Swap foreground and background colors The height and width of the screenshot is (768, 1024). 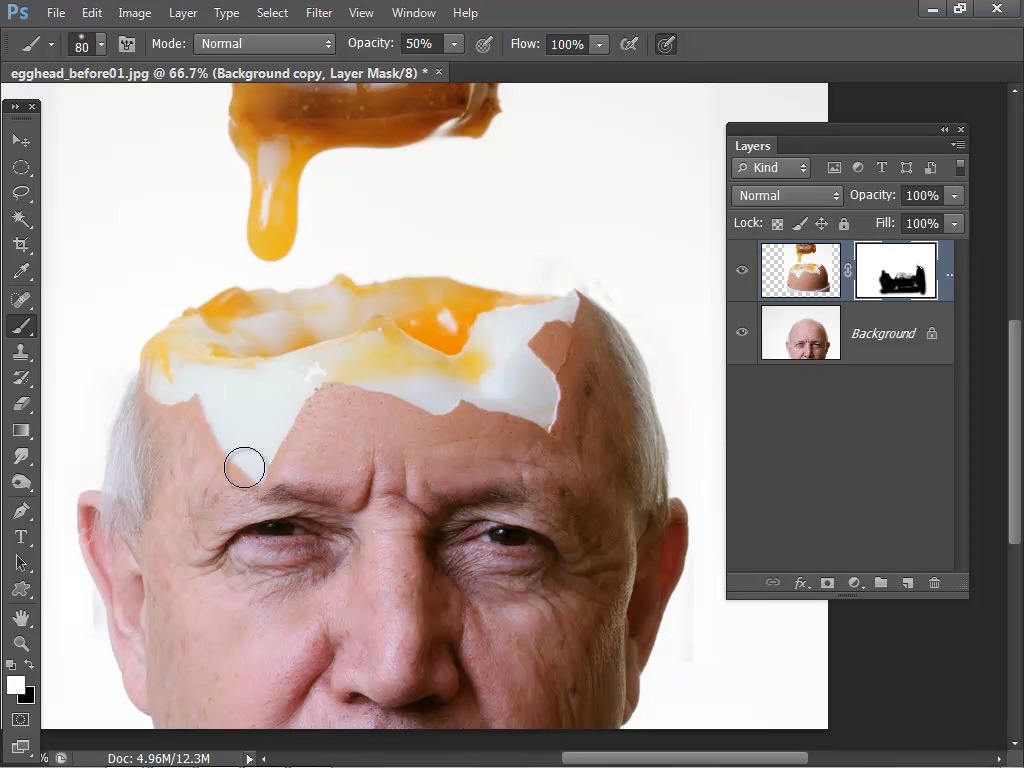(29, 664)
